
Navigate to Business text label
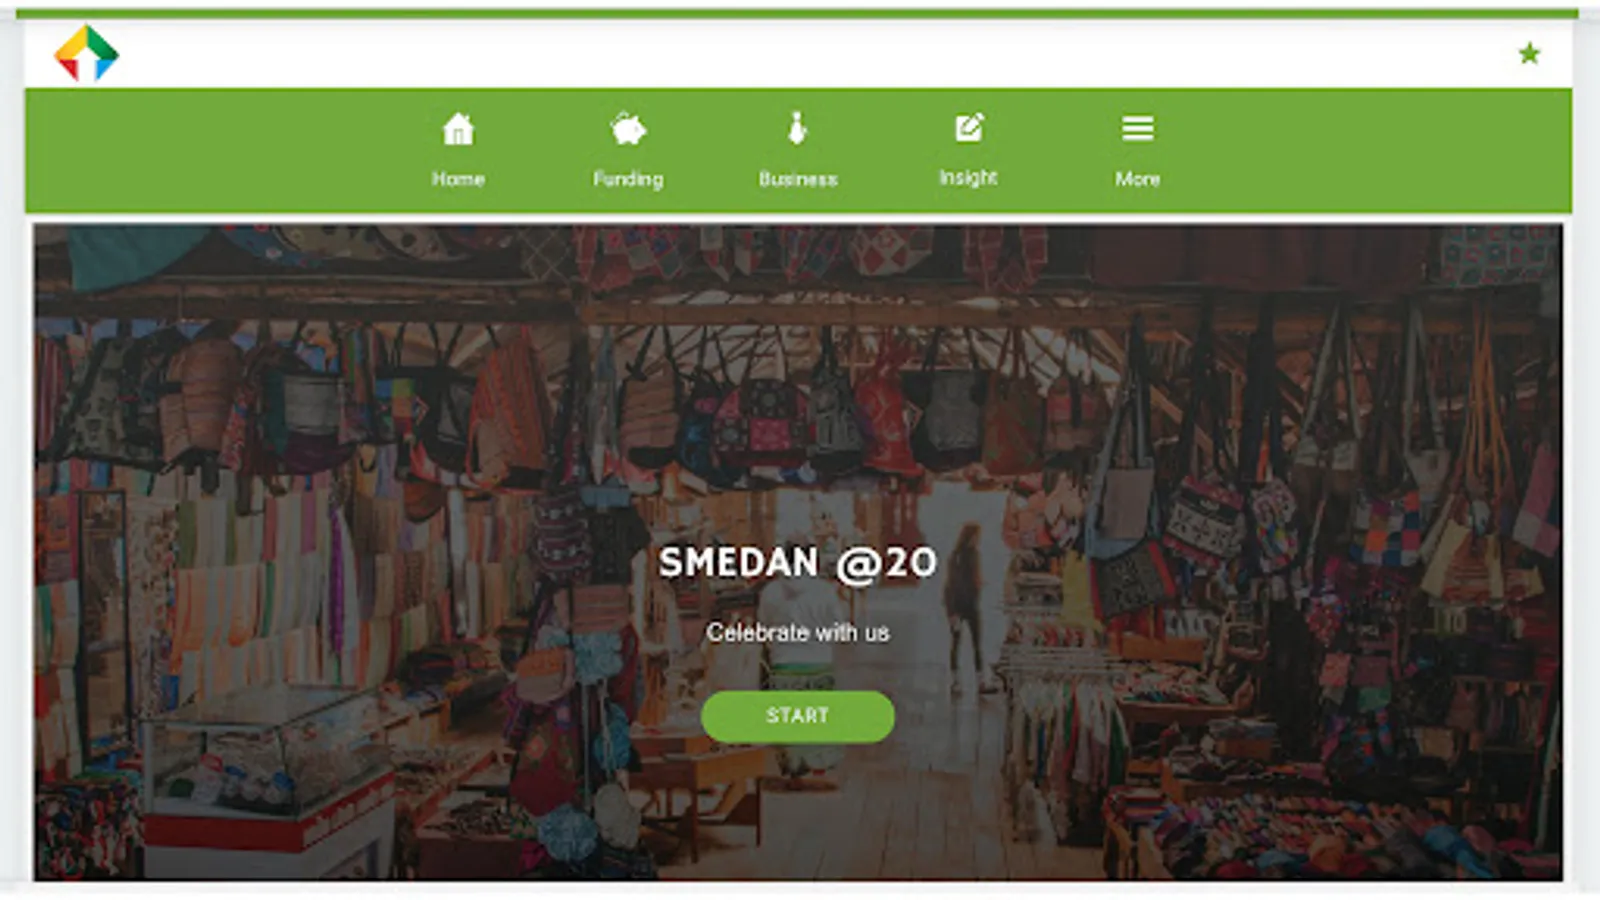(798, 179)
